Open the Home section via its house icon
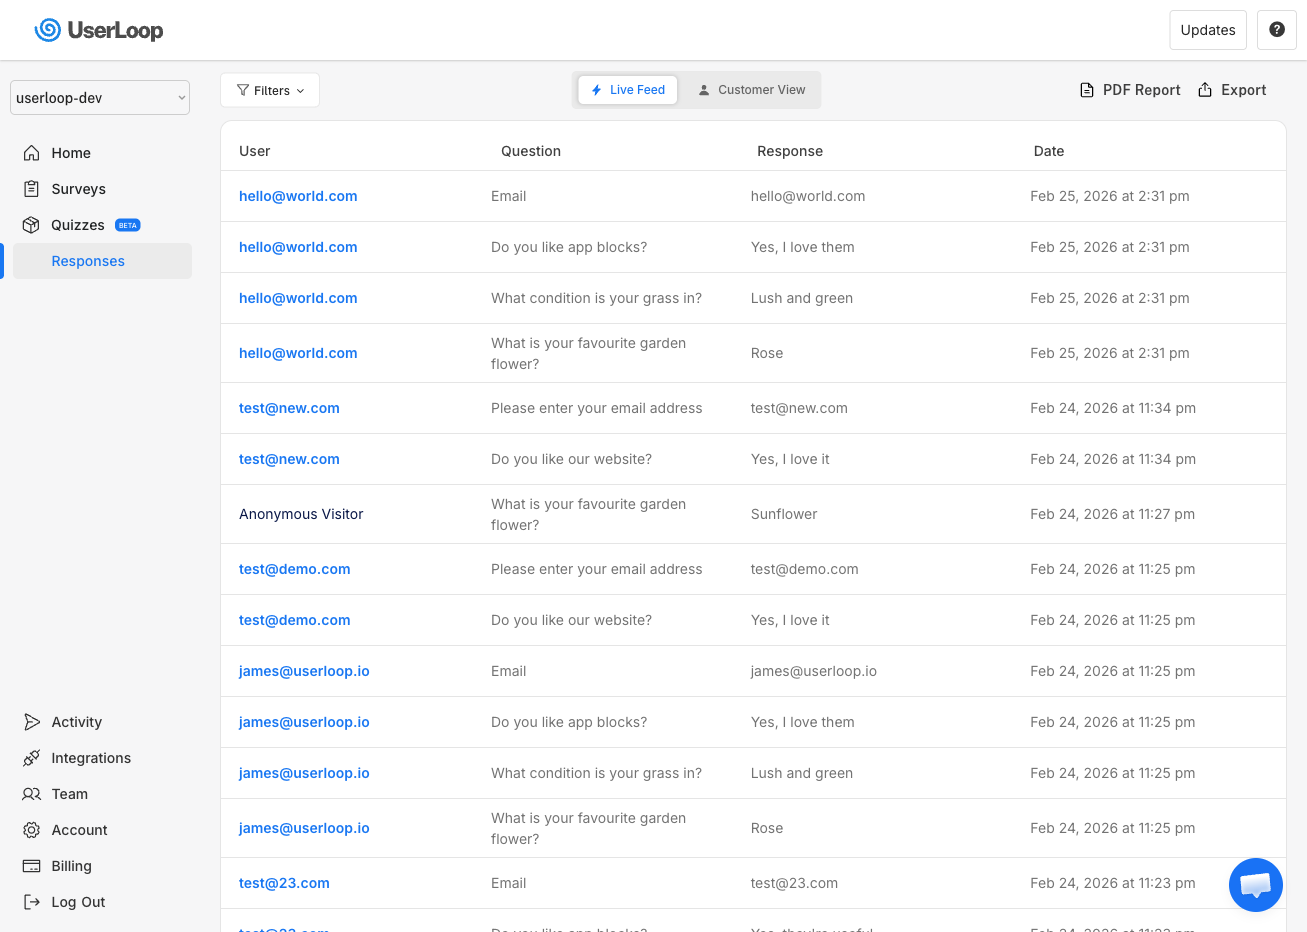 (33, 152)
